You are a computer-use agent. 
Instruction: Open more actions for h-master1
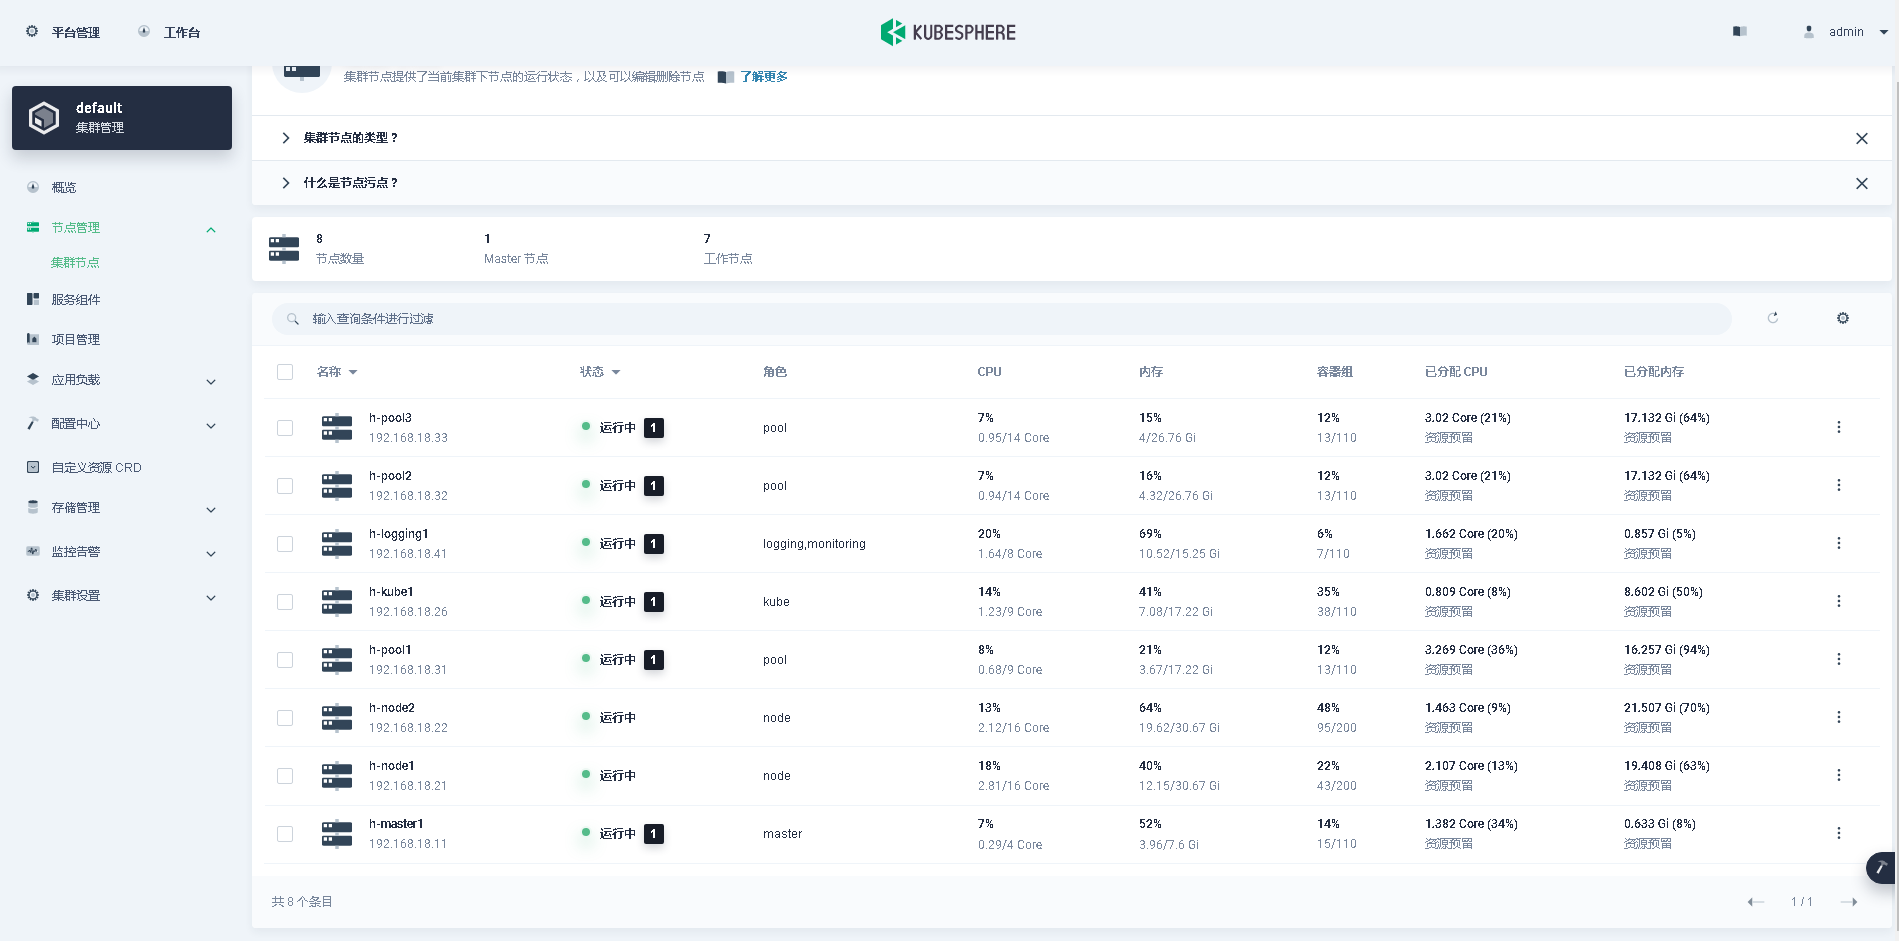1838,833
